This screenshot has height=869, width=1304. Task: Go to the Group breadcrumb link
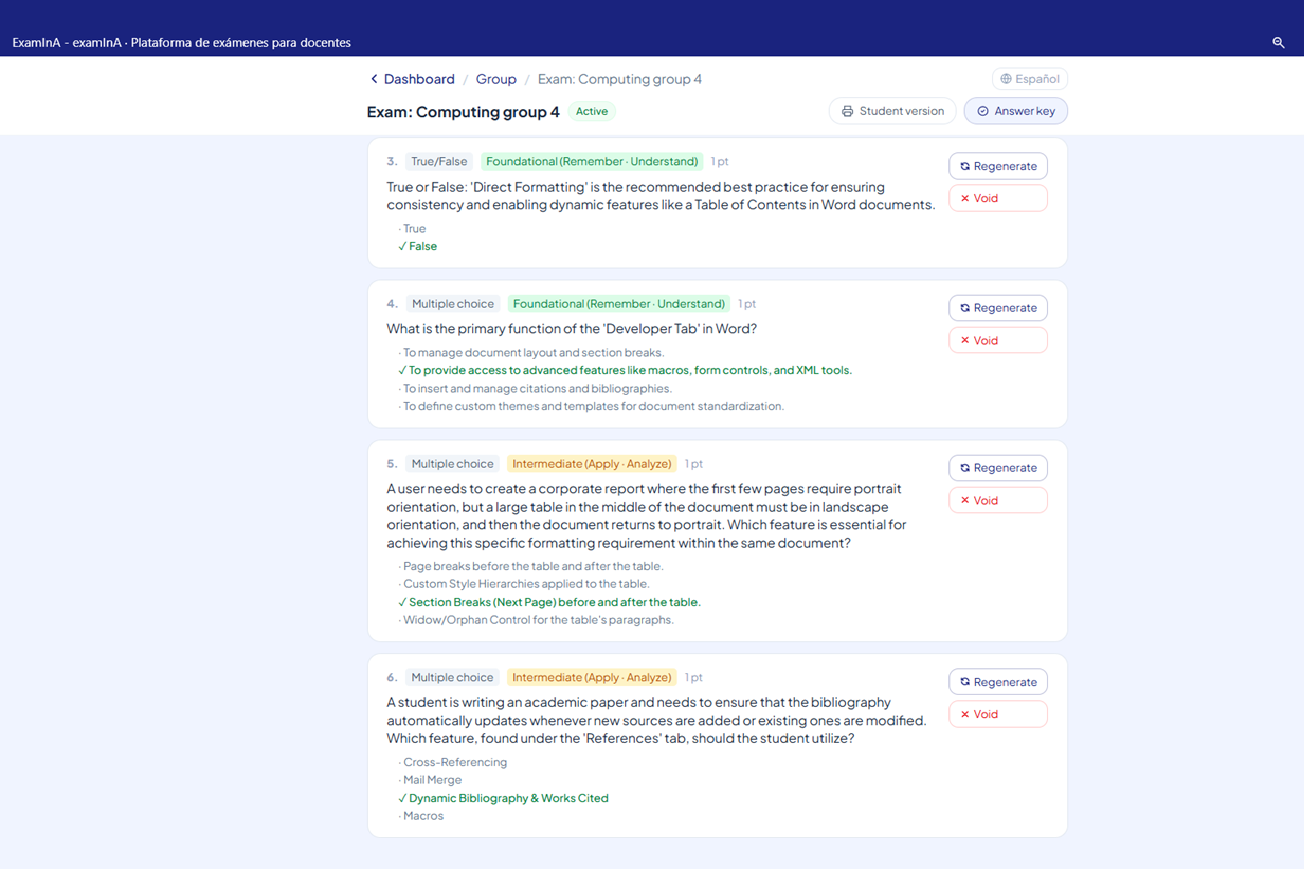pos(496,79)
